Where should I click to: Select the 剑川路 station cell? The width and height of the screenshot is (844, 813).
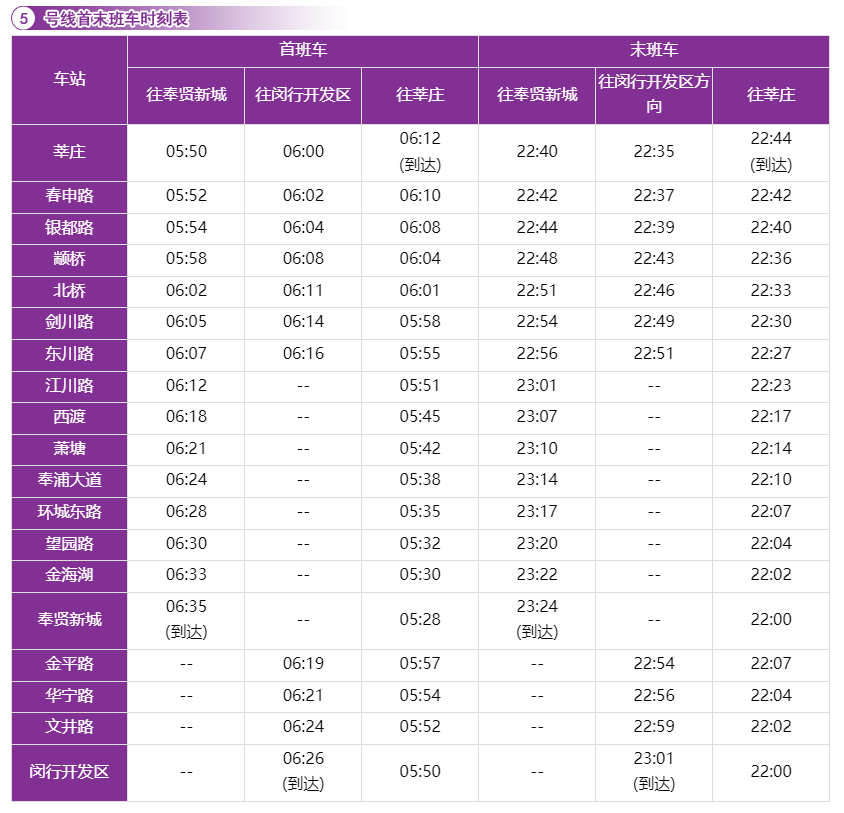pos(70,322)
